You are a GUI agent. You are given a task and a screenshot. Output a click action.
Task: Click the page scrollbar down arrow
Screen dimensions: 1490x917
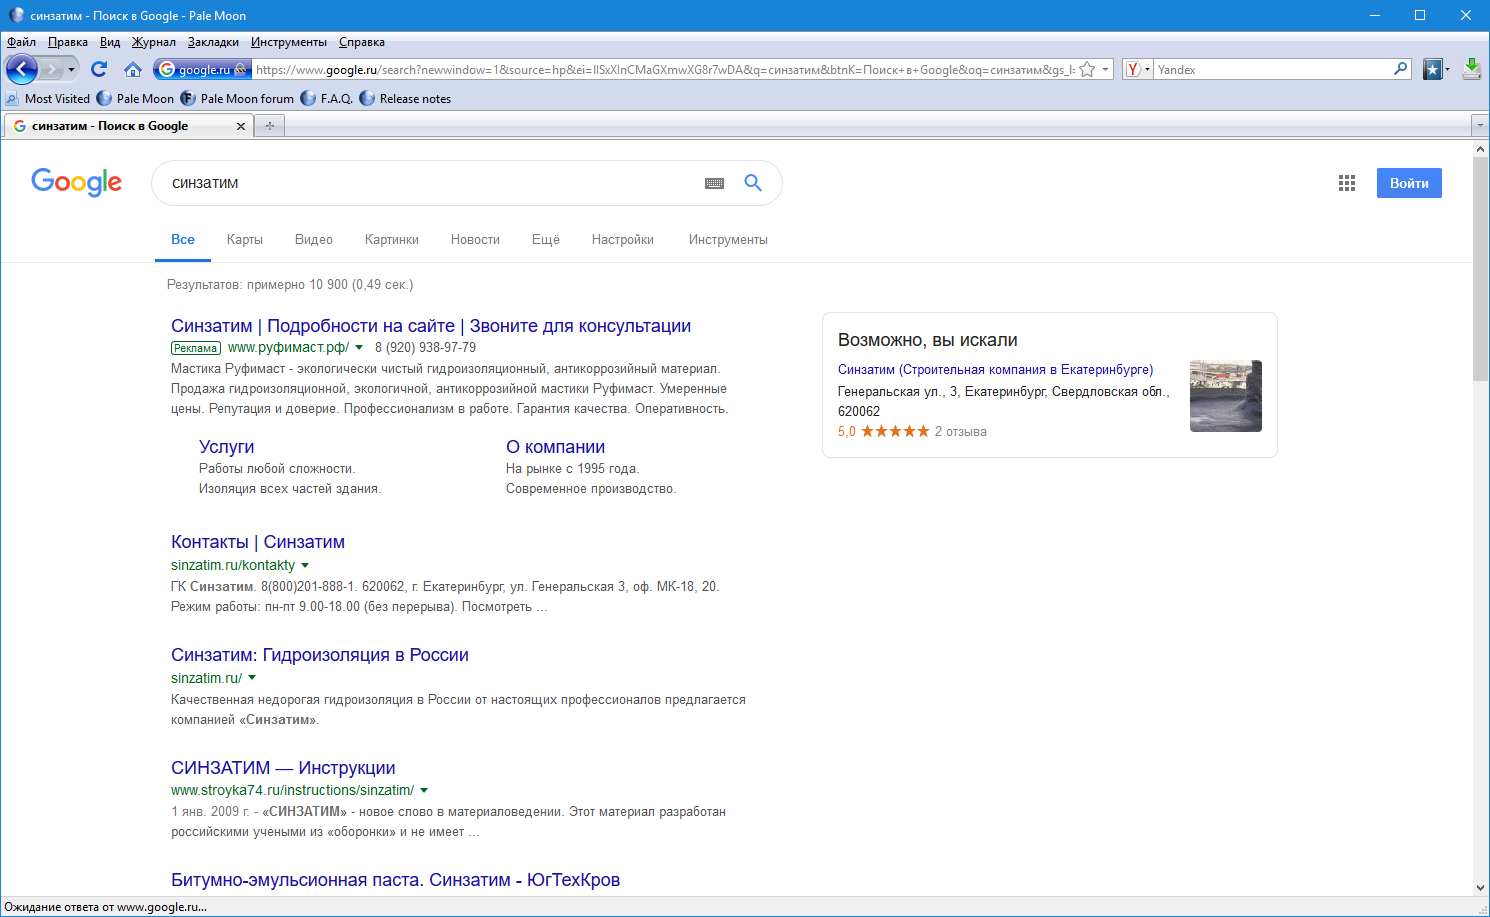point(1481,888)
